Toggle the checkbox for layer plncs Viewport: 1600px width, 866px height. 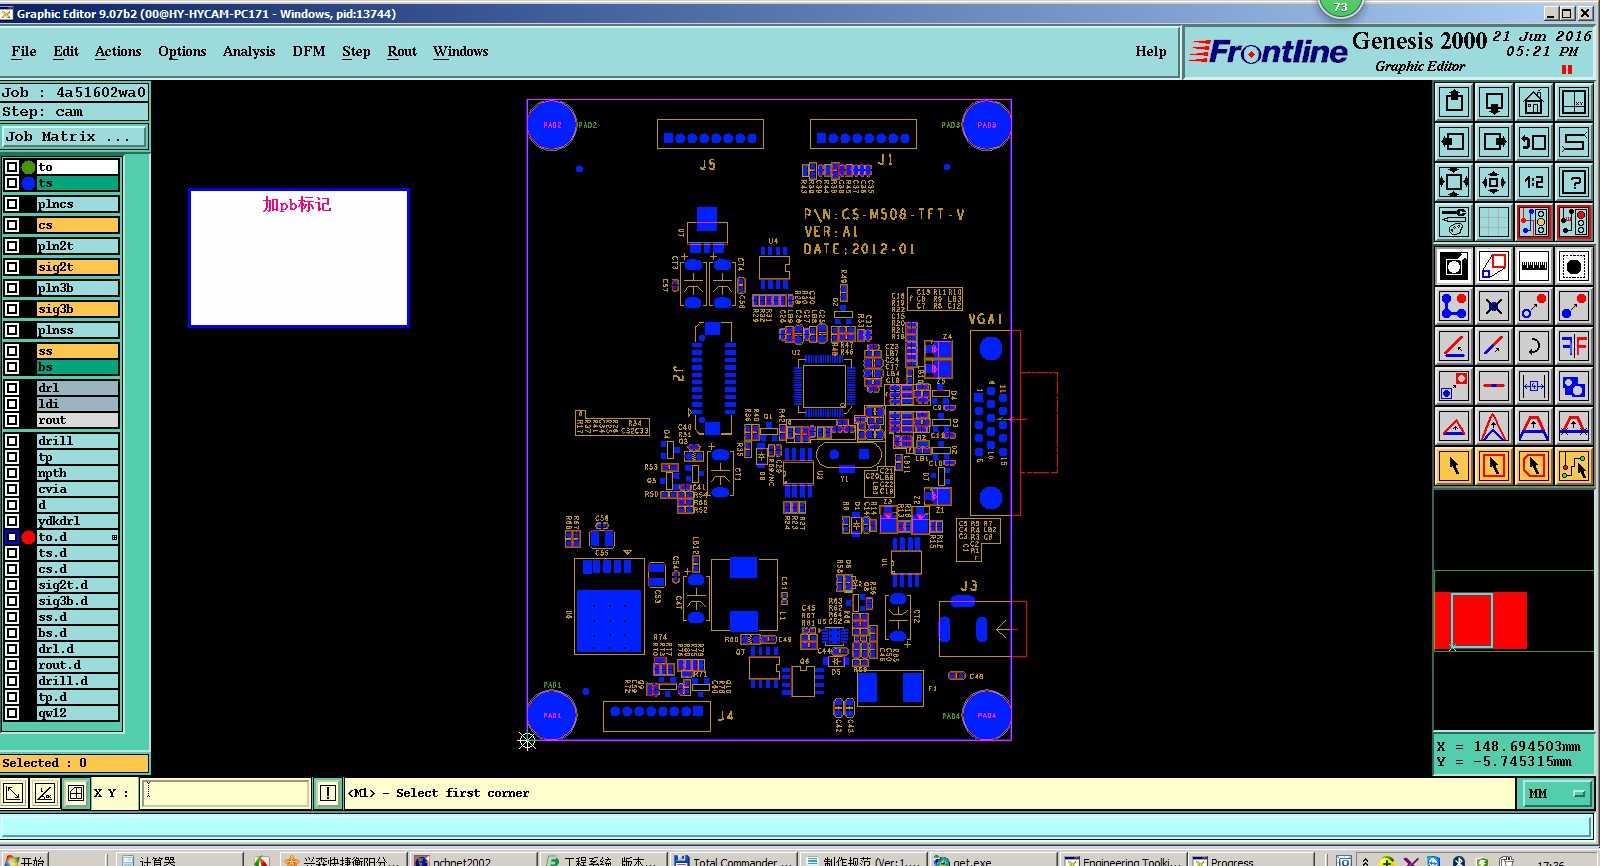(12, 204)
